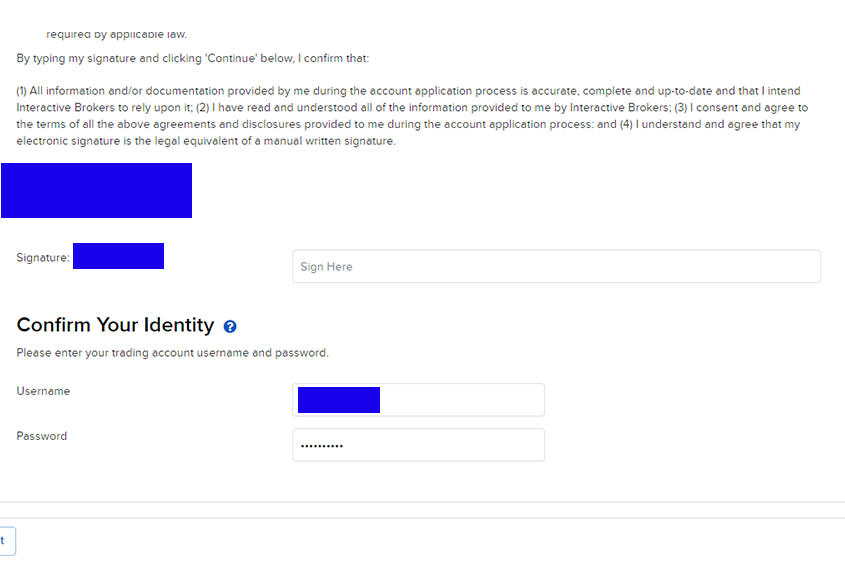The width and height of the screenshot is (845, 588).
Task: Click the 'electronic signature is the legal equivalent' line
Action: [206, 141]
